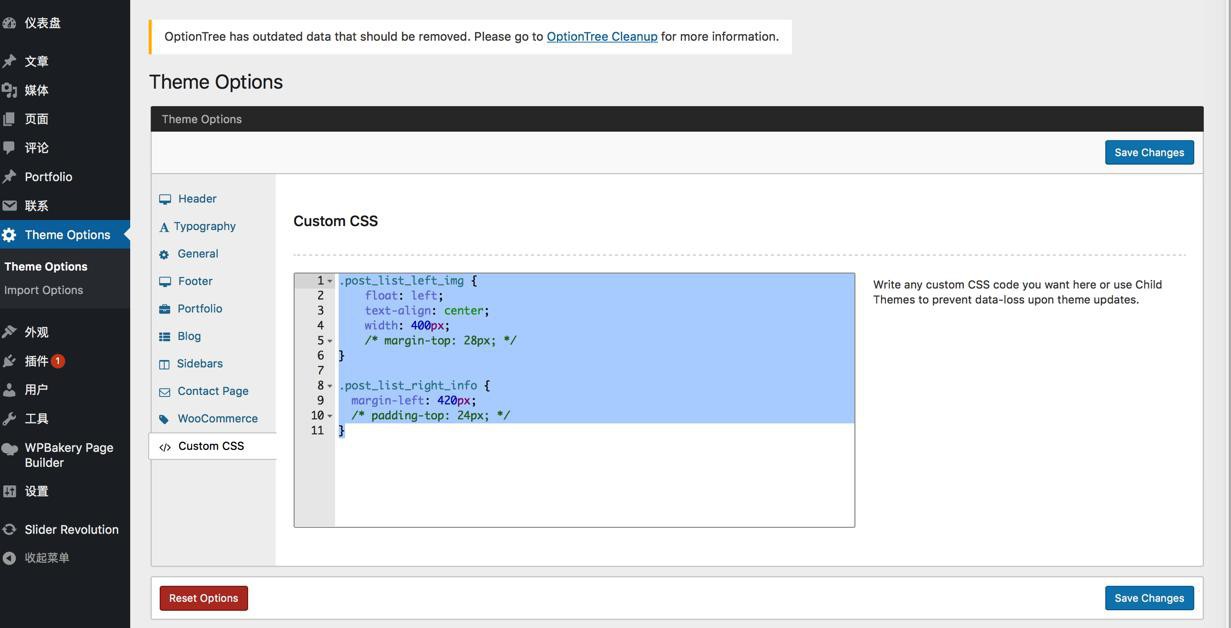Viewport: 1231px width, 628px height.
Task: Open the Footer options tab
Action: pos(195,281)
